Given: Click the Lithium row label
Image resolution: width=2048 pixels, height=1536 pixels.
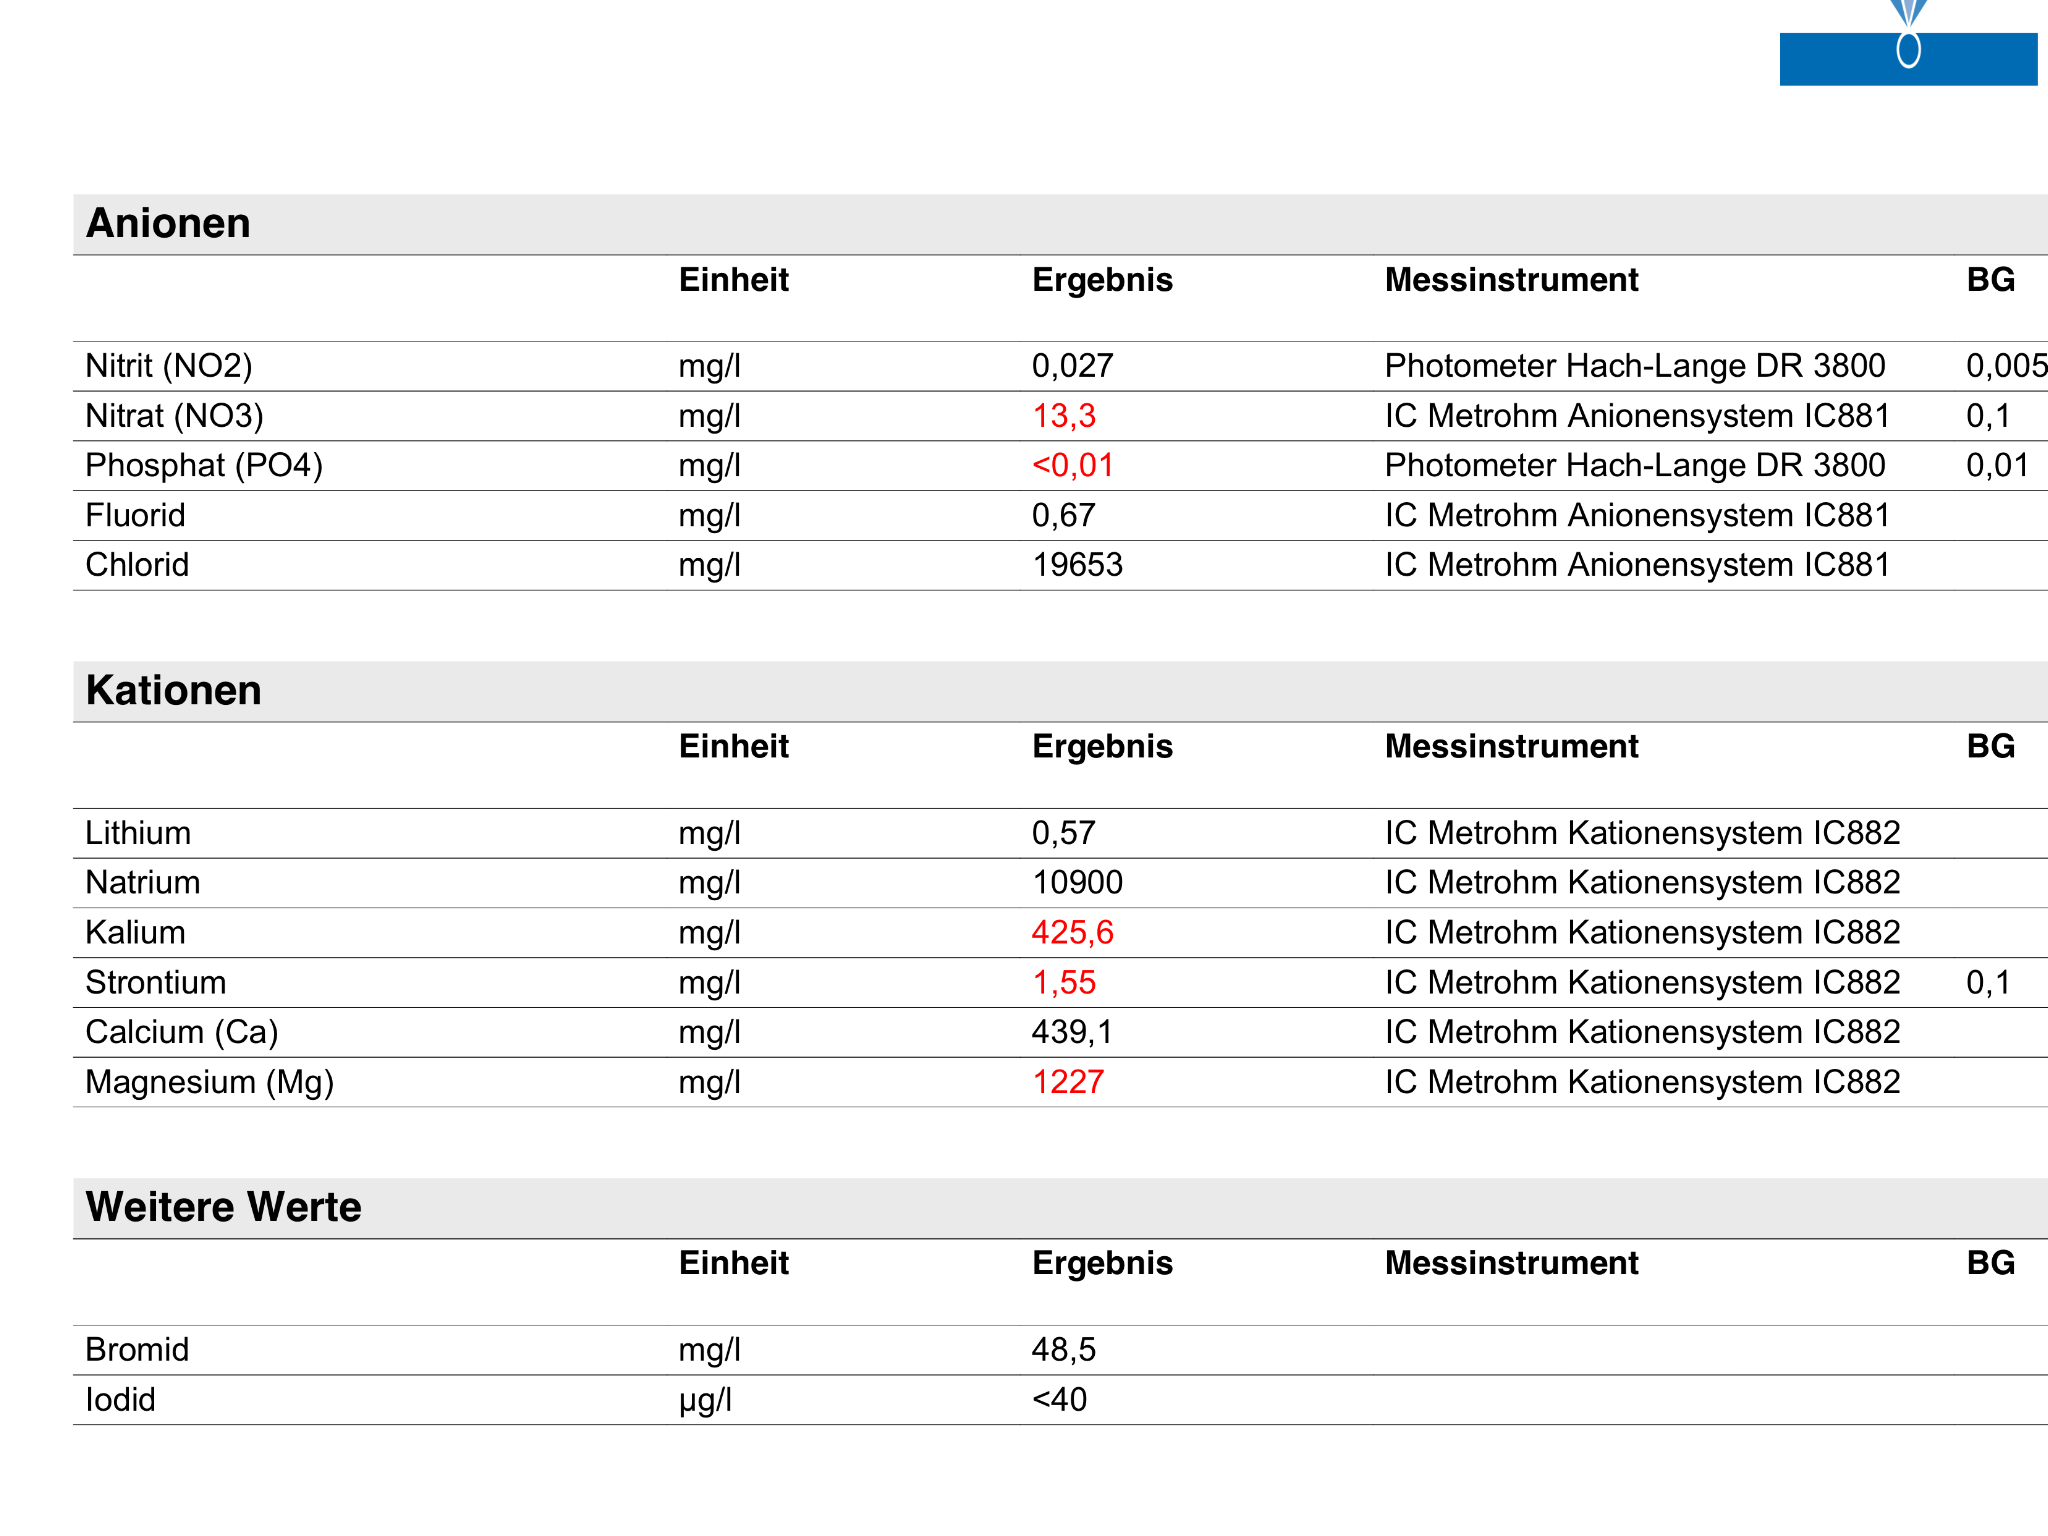Looking at the screenshot, I should pyautogui.click(x=138, y=833).
